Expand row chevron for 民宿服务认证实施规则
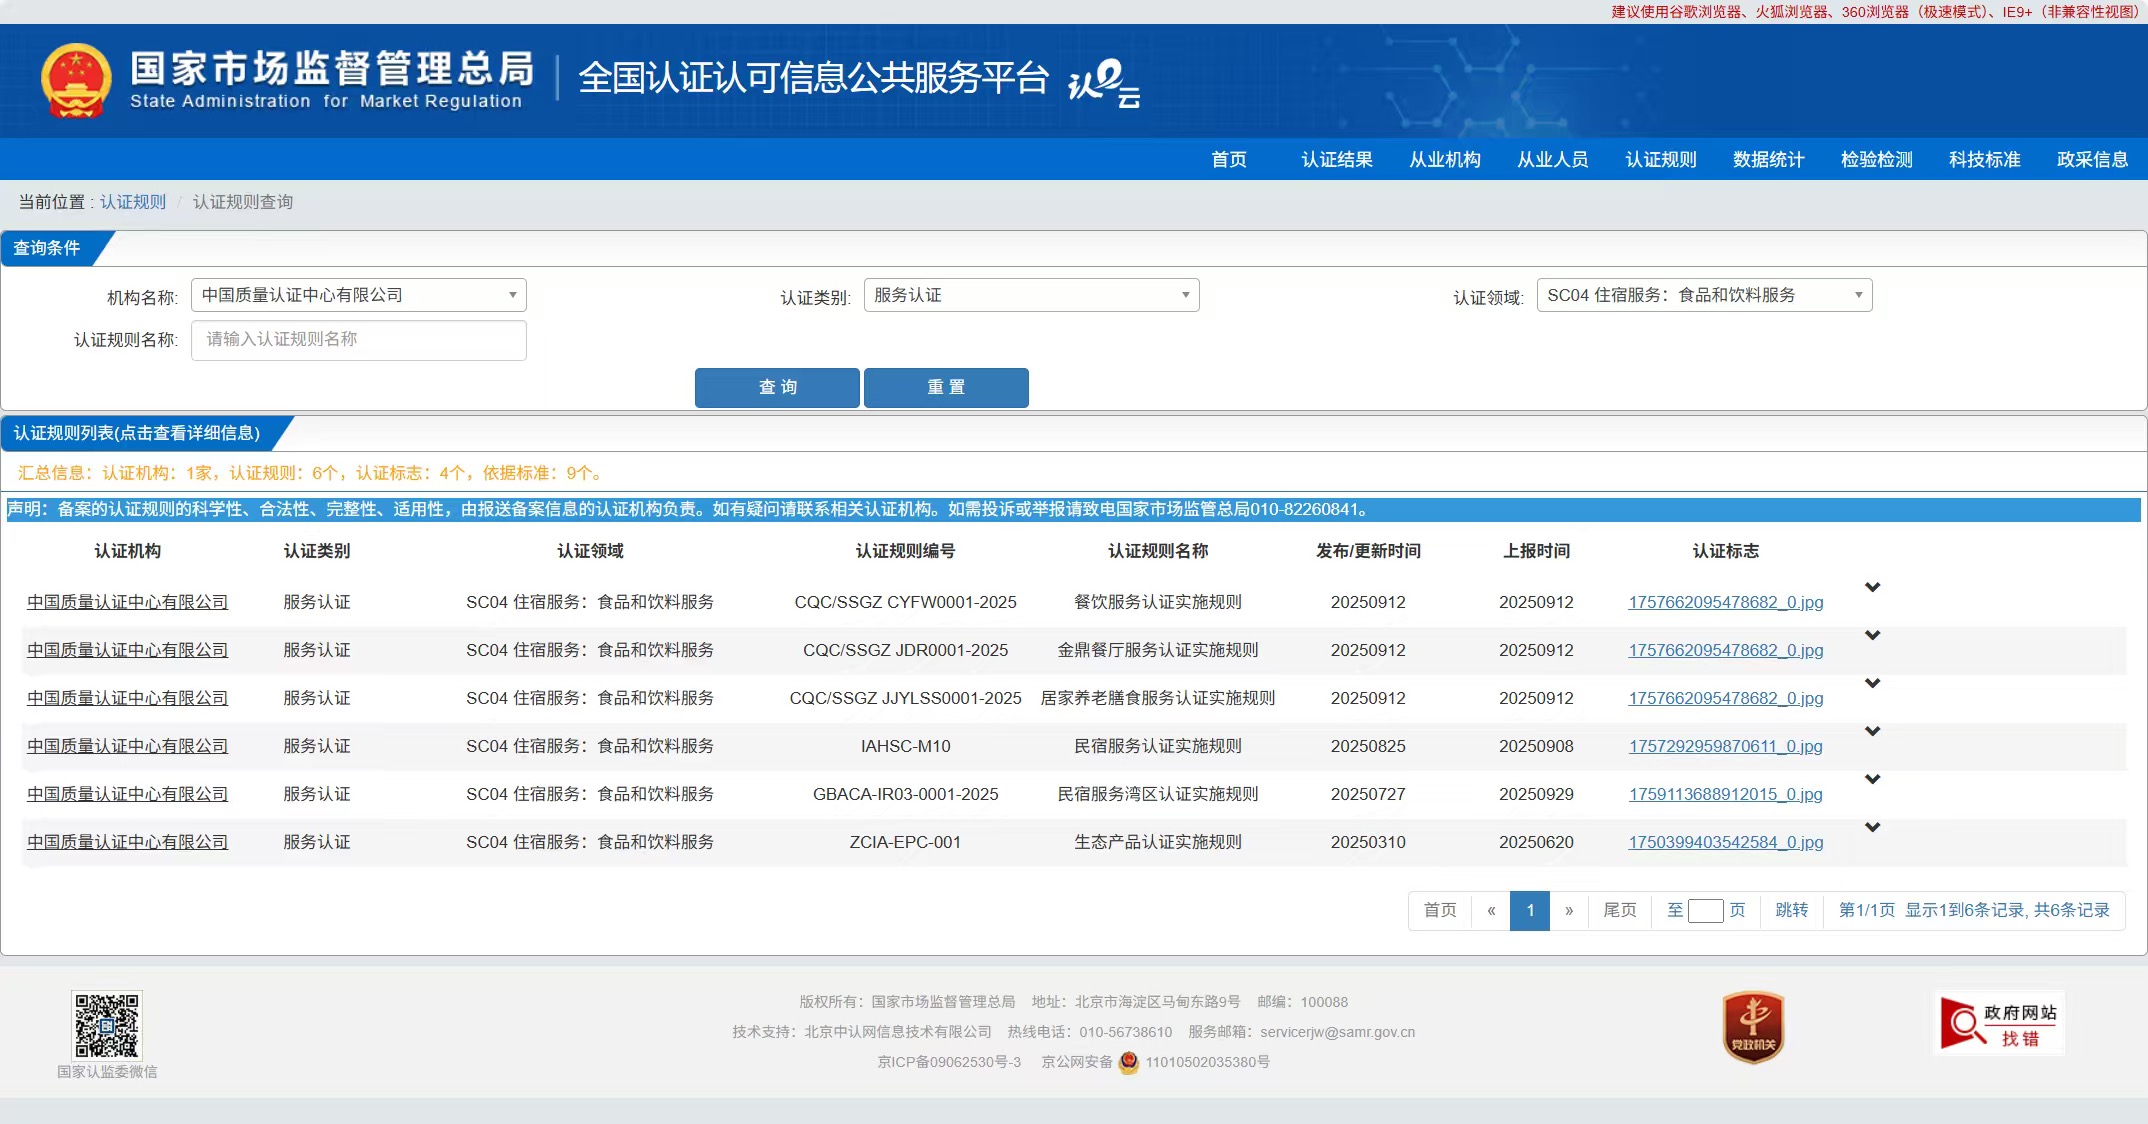Viewport: 2148px width, 1124px height. point(1873,731)
